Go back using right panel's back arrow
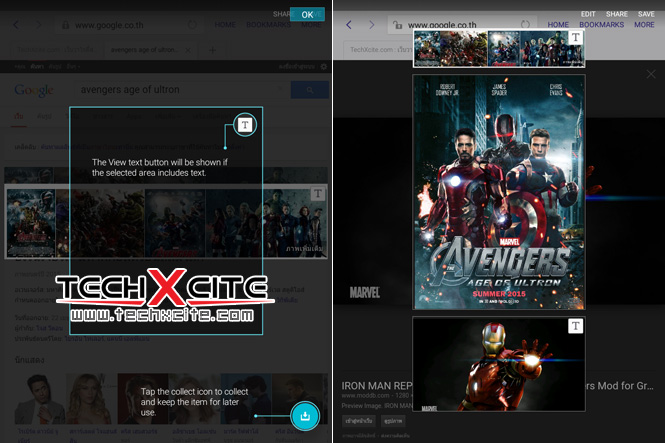This screenshot has width=665, height=443. coord(349,25)
